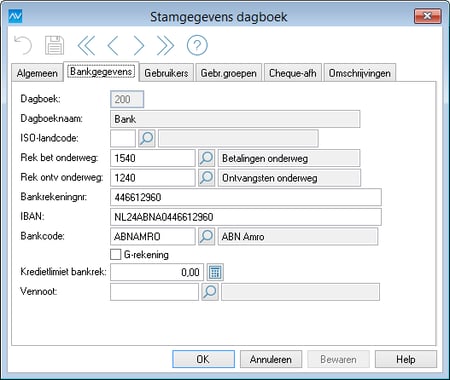Viewport: 450px width, 380px height.
Task: Jump to first record with double-left arrows
Action: point(86,45)
